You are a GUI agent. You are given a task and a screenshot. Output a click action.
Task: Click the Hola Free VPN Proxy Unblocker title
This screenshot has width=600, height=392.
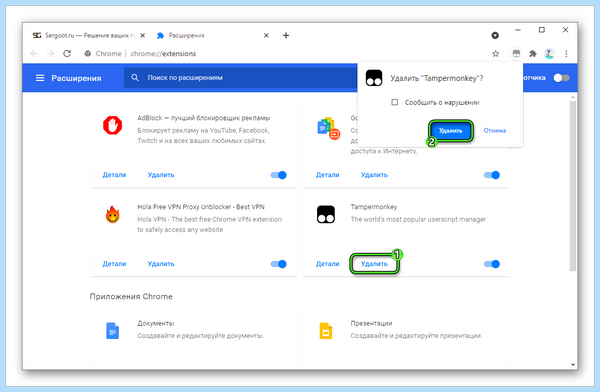[201, 207]
